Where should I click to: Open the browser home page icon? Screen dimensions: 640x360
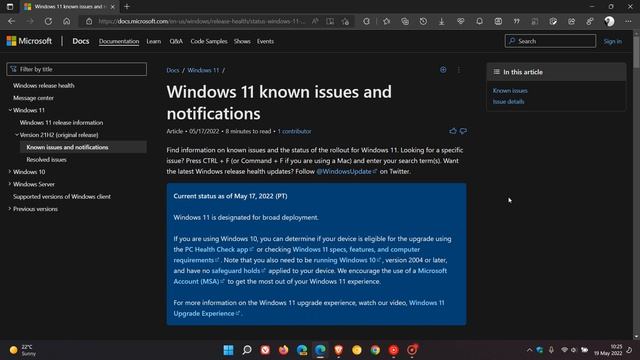coord(67,21)
